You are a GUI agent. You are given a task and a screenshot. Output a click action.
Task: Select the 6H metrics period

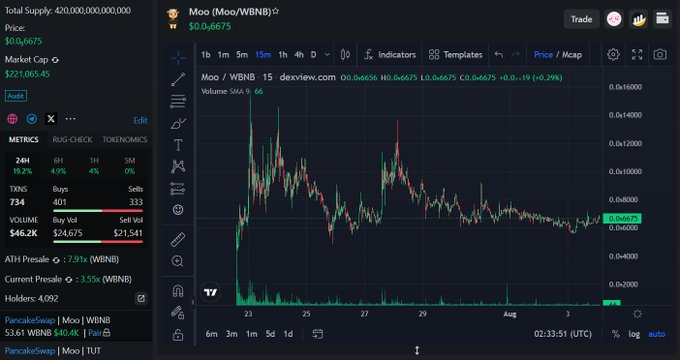click(x=58, y=165)
